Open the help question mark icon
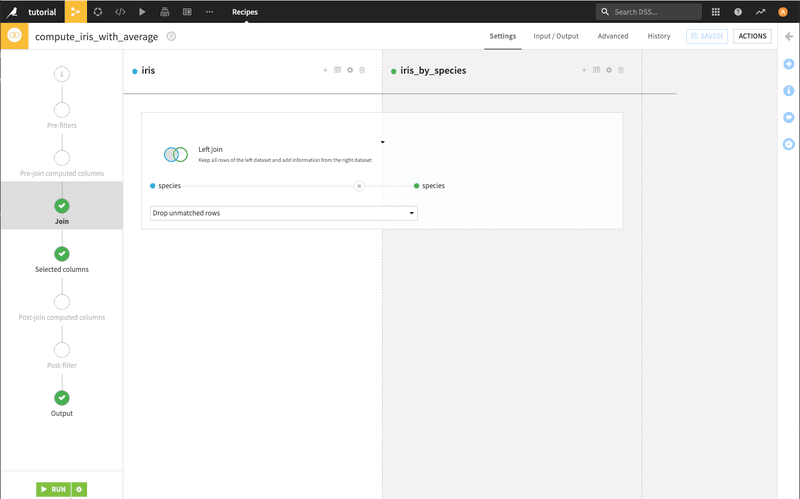The image size is (800, 499). point(738,12)
